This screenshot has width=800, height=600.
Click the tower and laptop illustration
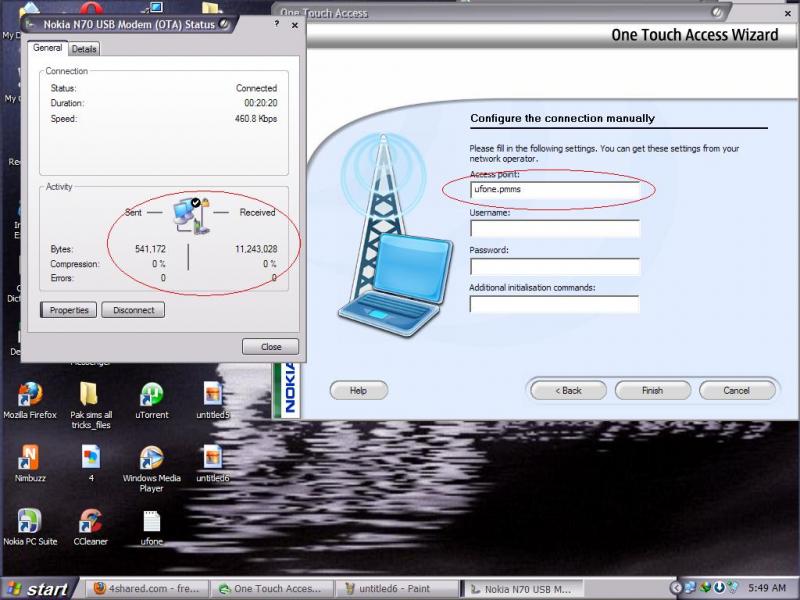coord(394,235)
